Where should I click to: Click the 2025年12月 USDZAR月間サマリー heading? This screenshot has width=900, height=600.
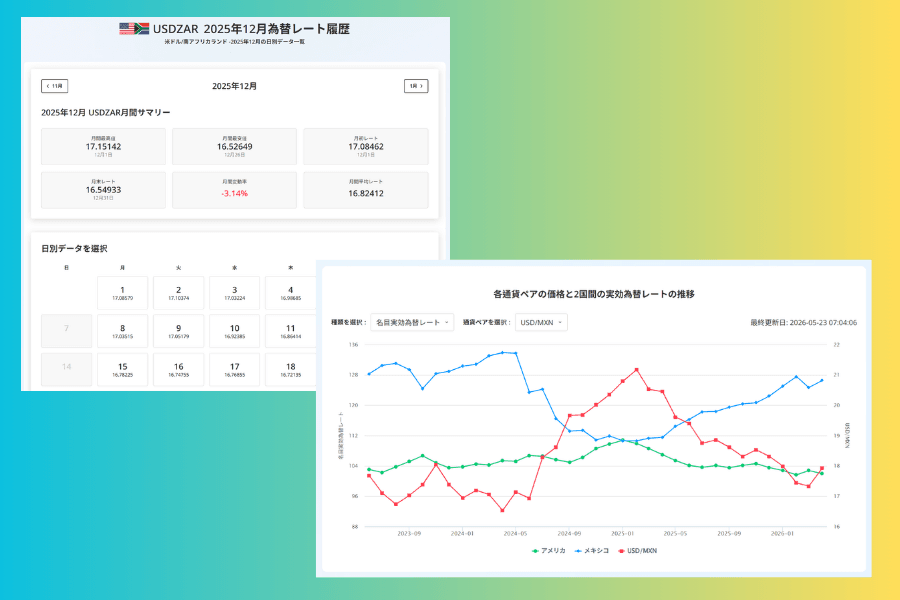pyautogui.click(x=106, y=113)
